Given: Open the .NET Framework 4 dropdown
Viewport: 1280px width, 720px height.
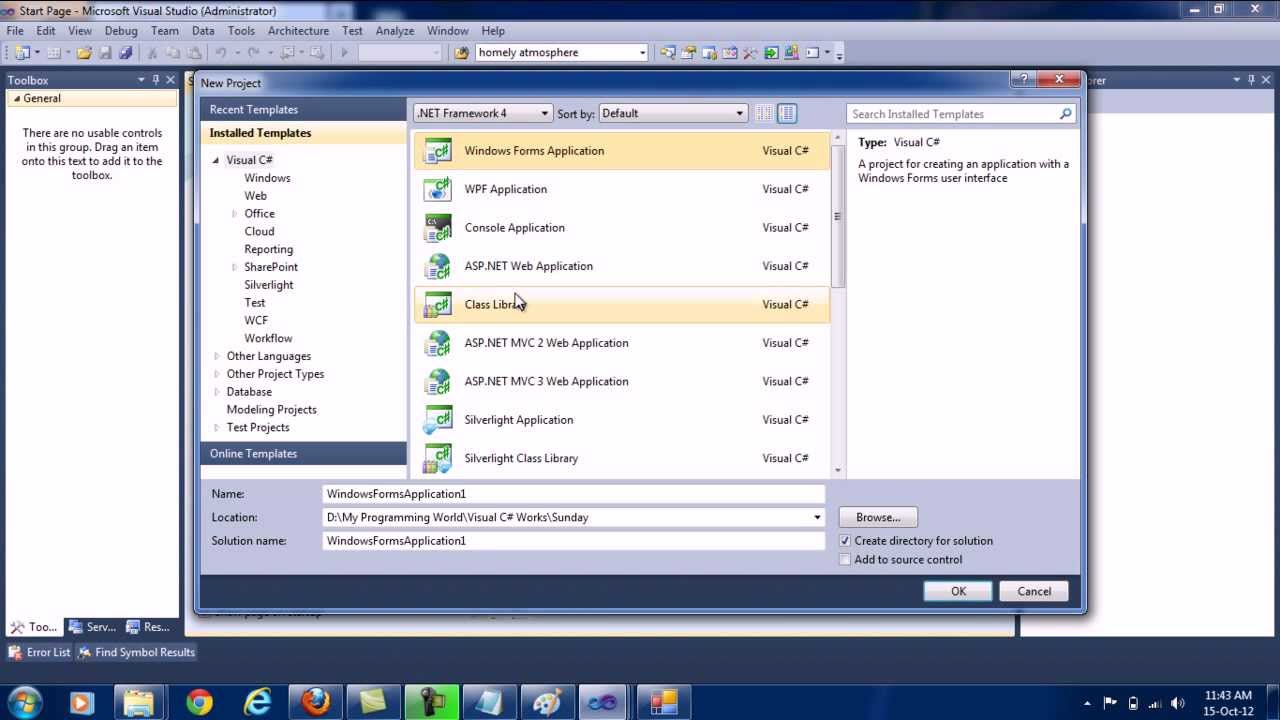Looking at the screenshot, I should 482,113.
